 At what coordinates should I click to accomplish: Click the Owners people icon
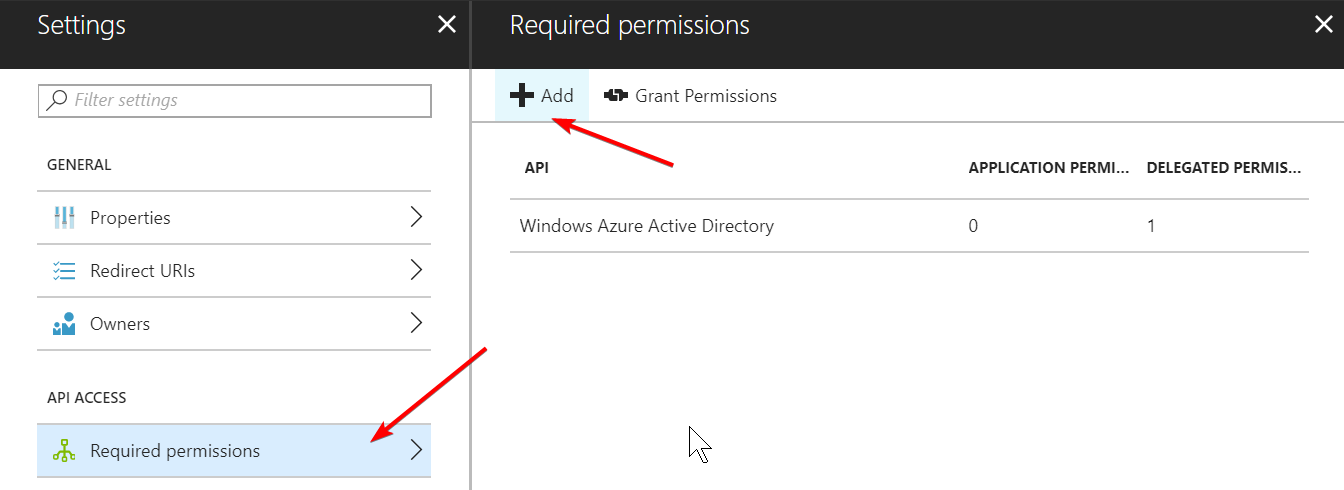64,324
